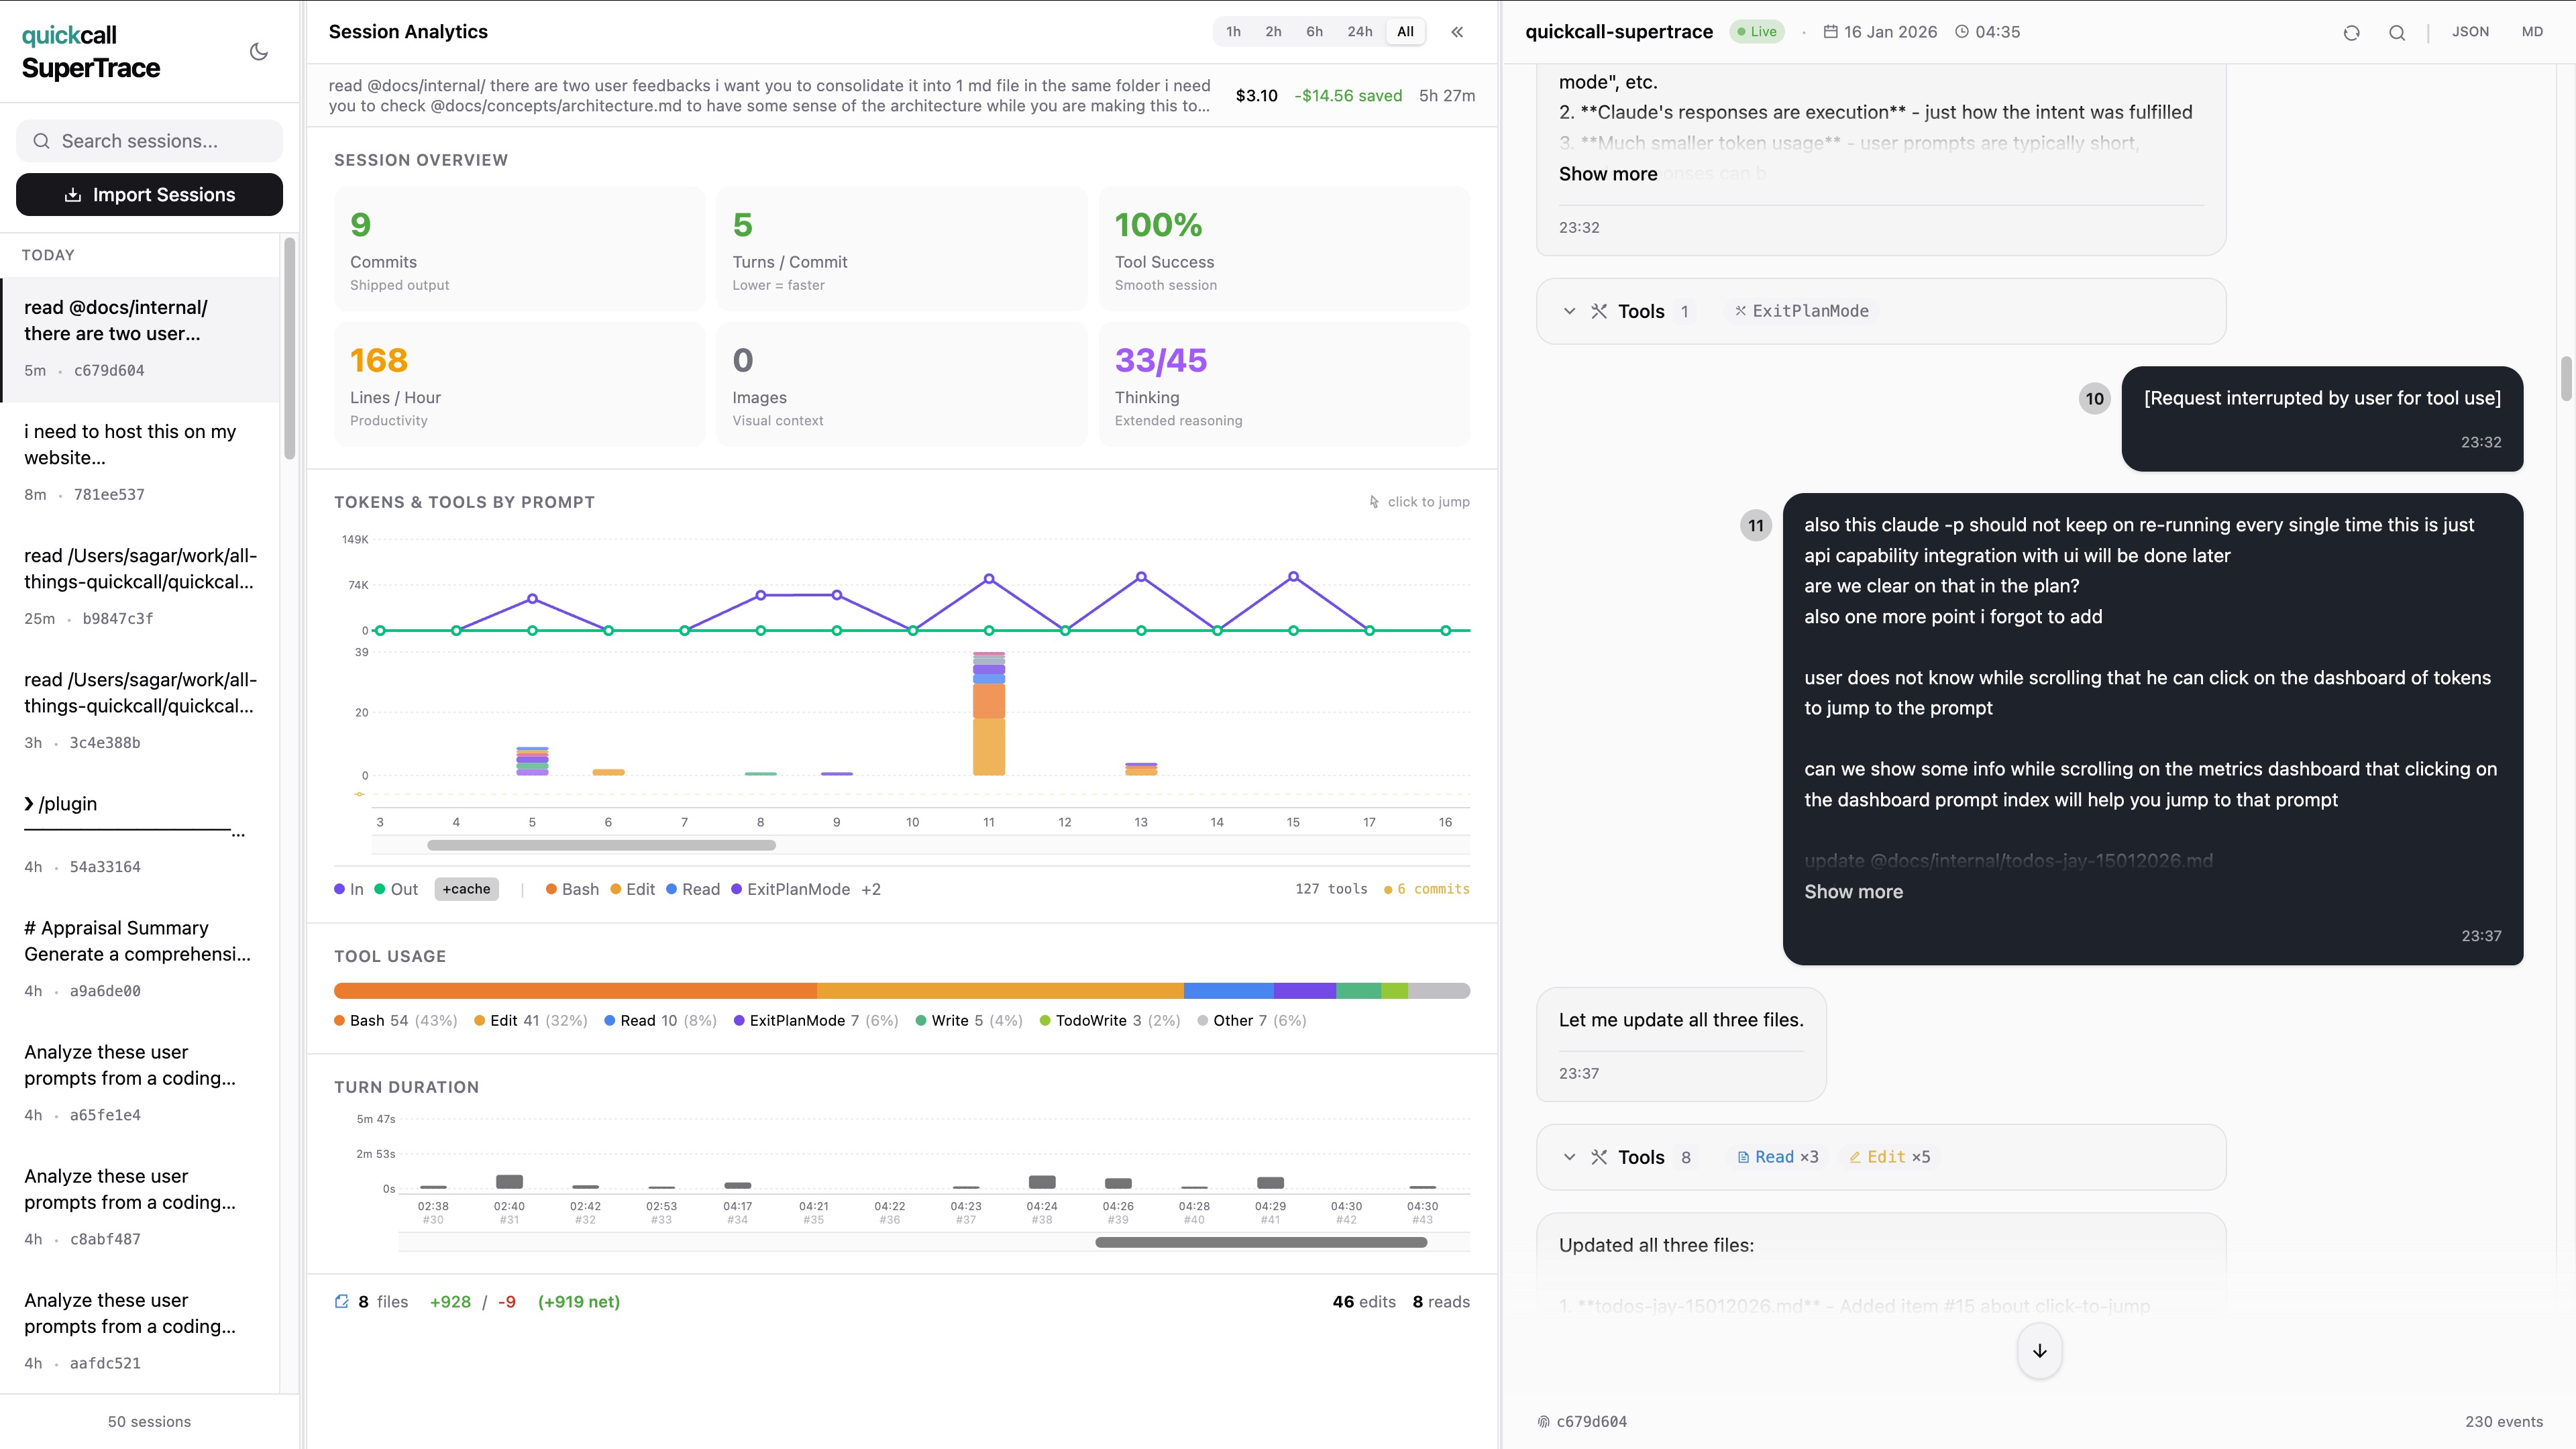The width and height of the screenshot is (2576, 1449).
Task: Click the Import Sessions button
Action: pyautogui.click(x=150, y=195)
